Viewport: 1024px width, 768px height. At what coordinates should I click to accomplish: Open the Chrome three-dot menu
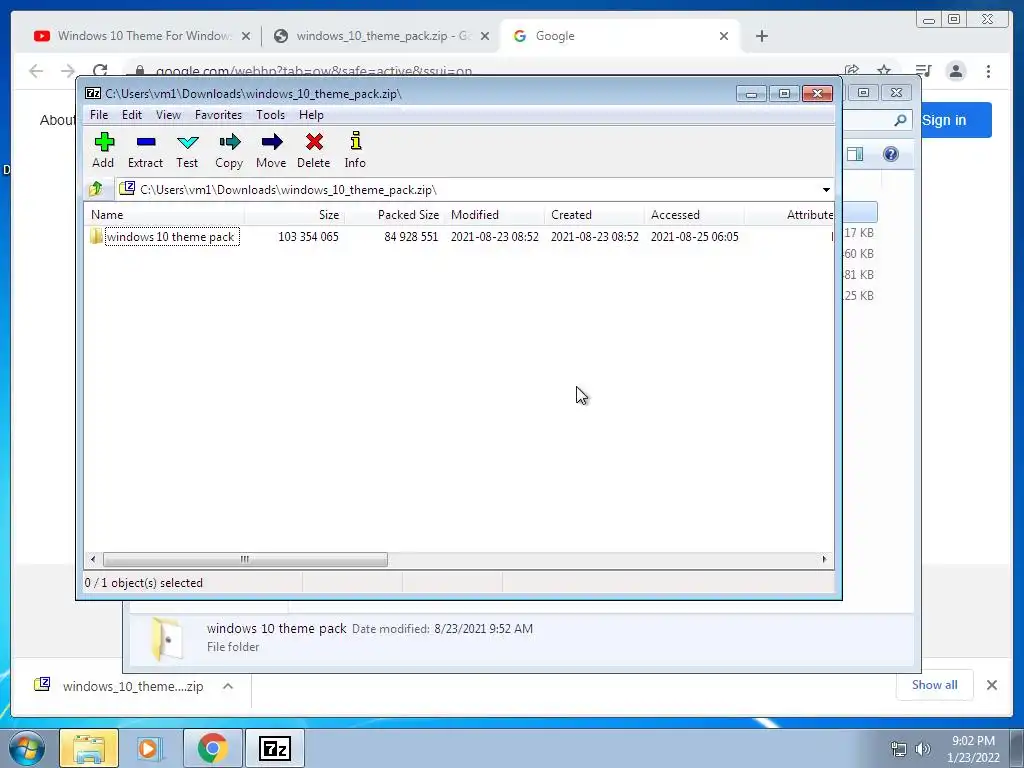pos(989,71)
